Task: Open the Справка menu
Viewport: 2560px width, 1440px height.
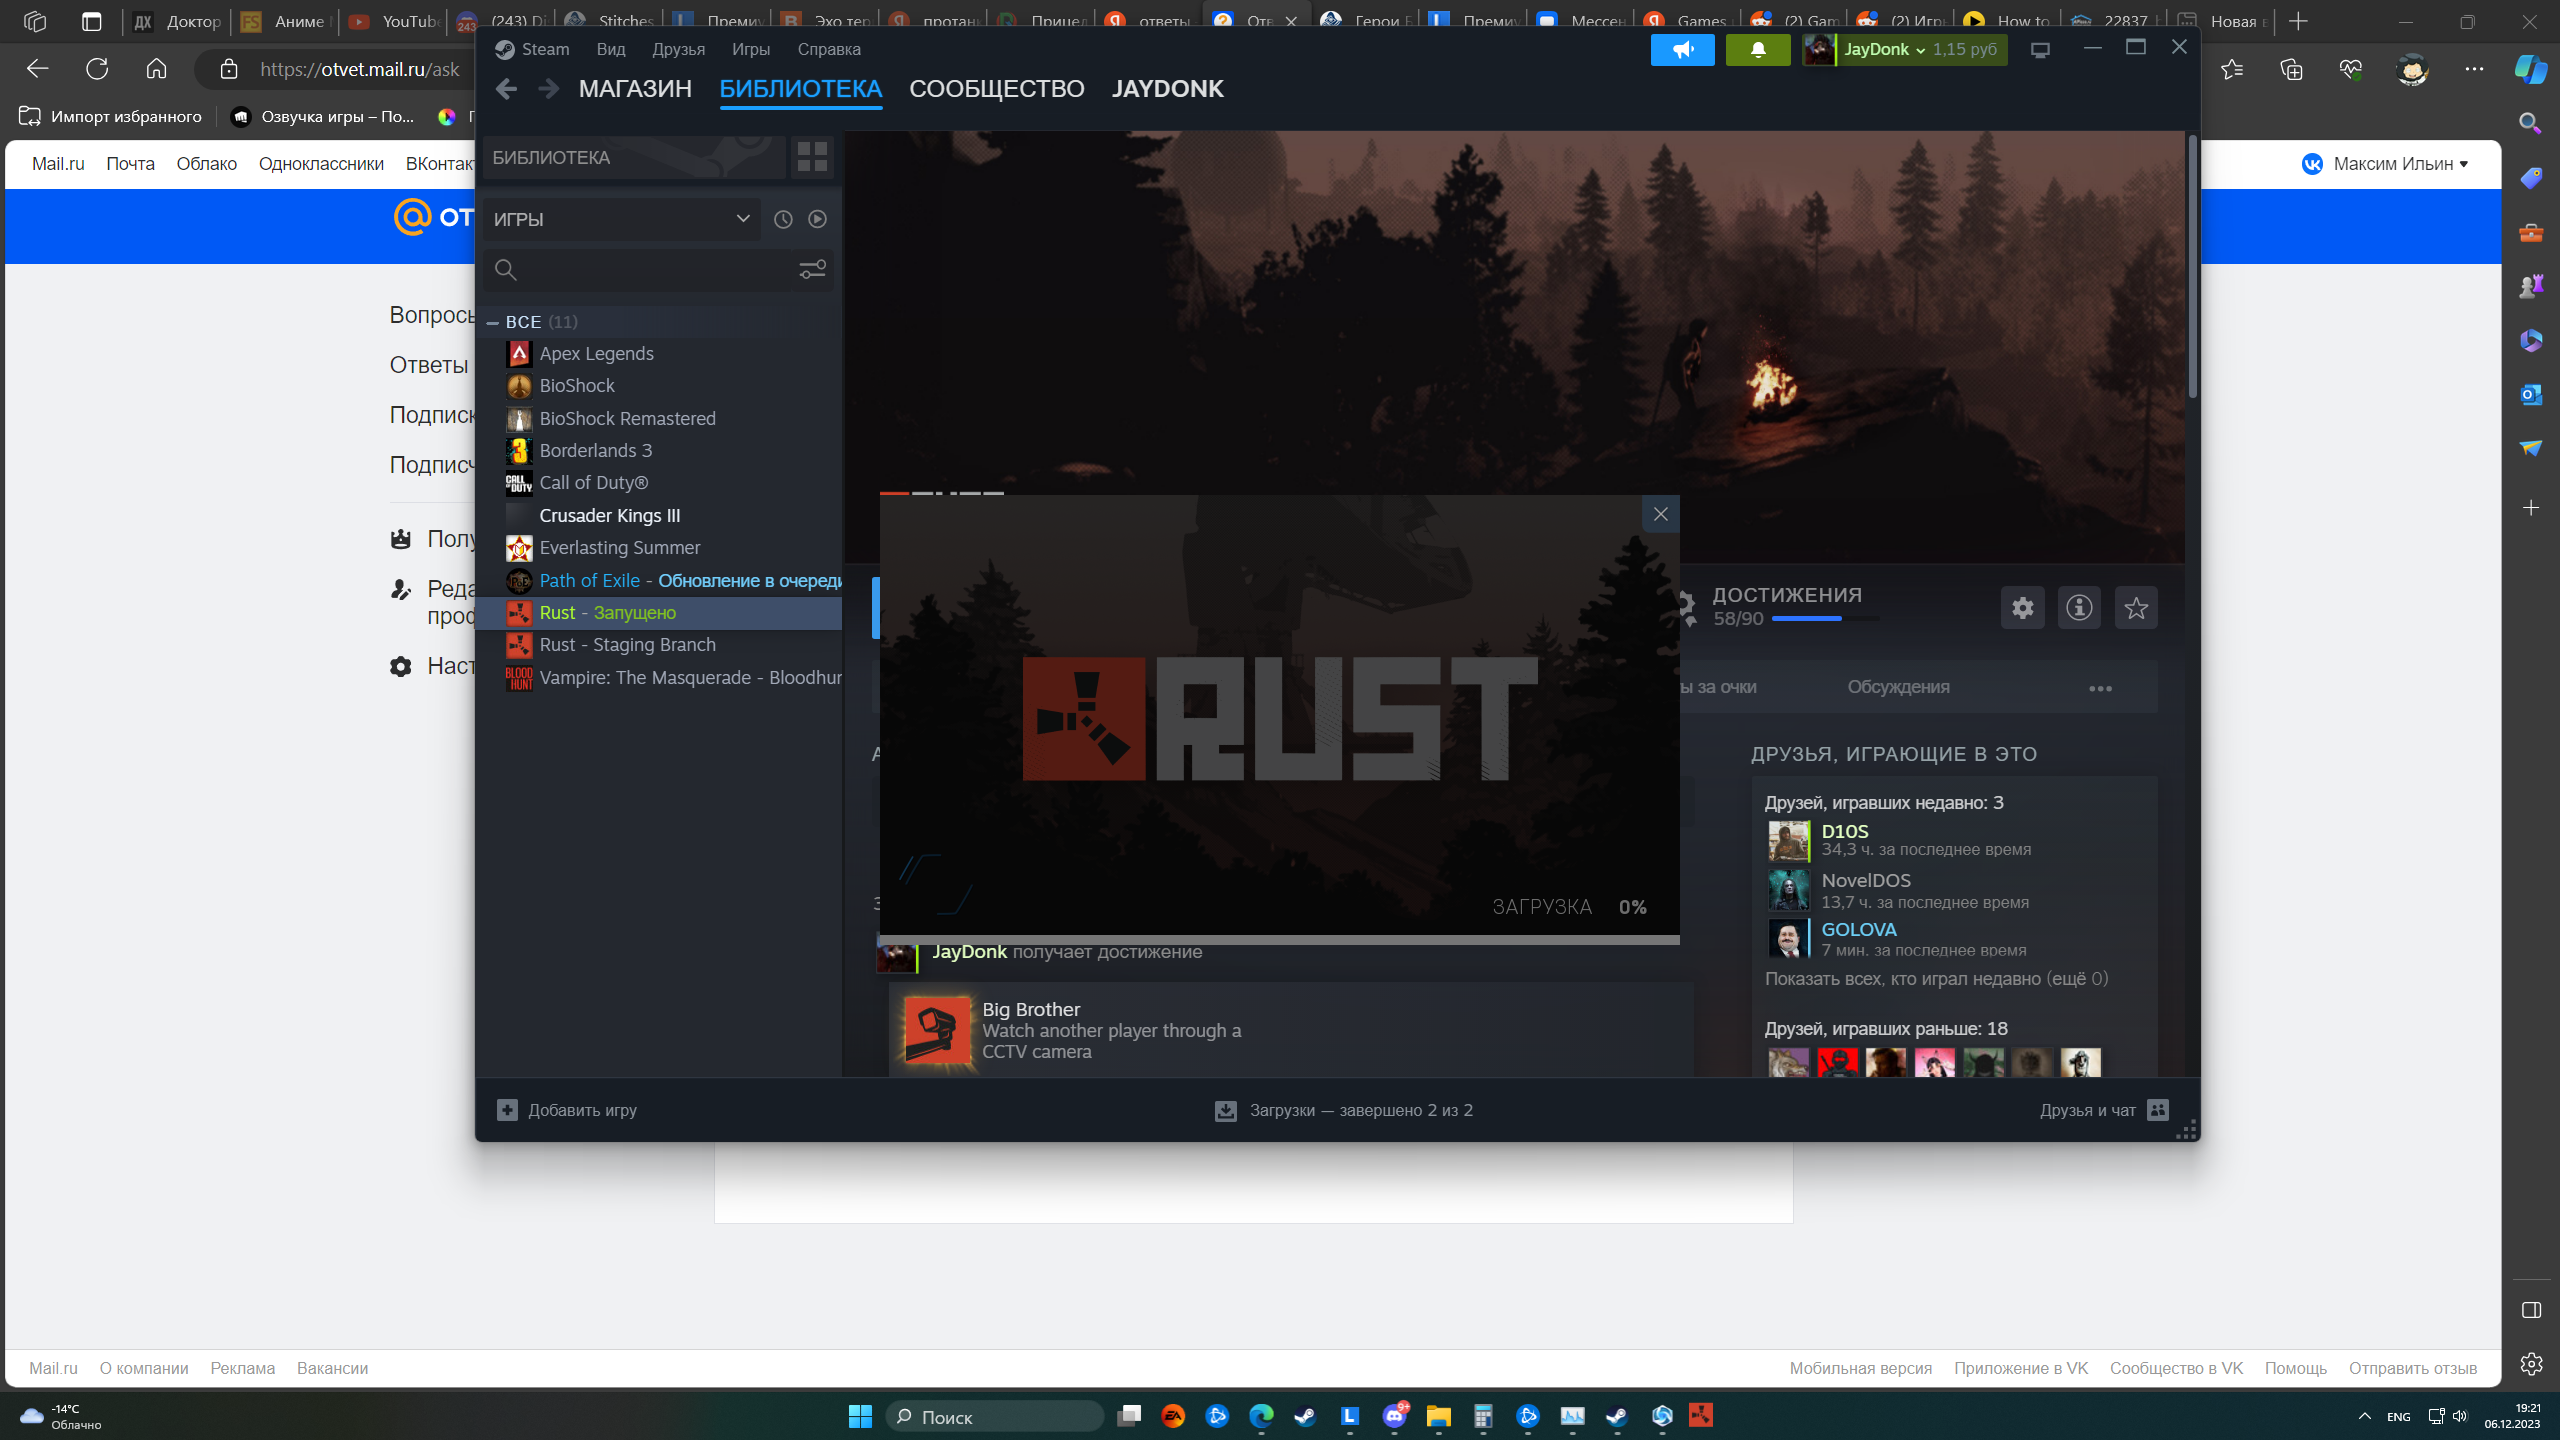Action: (x=829, y=49)
